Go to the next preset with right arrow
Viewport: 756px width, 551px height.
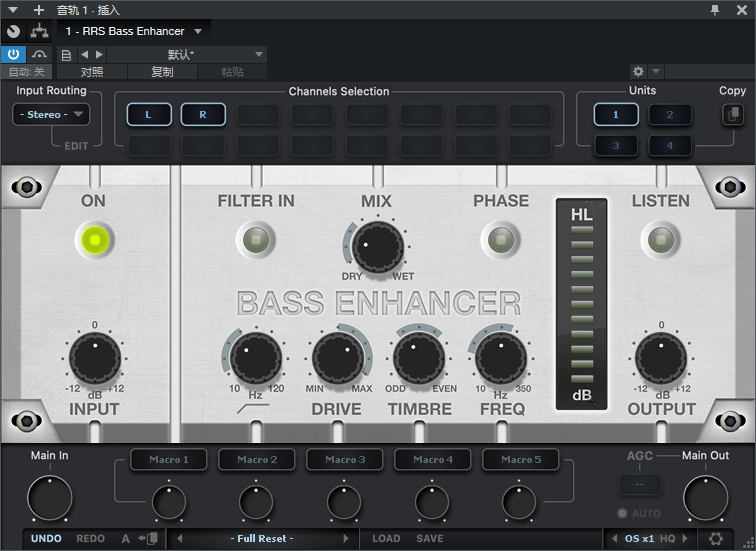coord(99,54)
